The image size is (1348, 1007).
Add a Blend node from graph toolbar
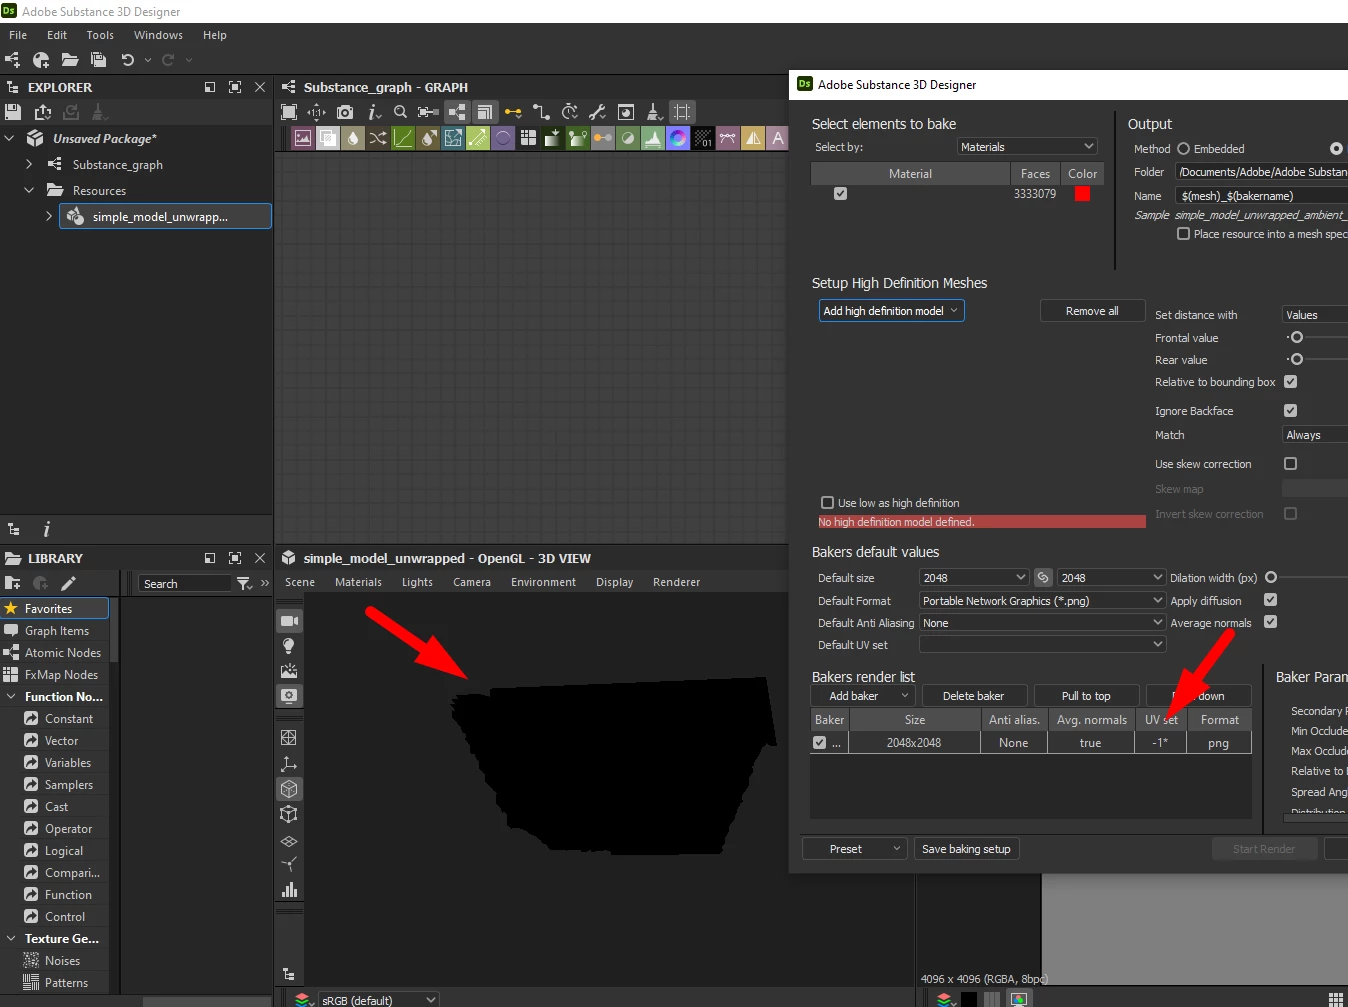click(327, 138)
